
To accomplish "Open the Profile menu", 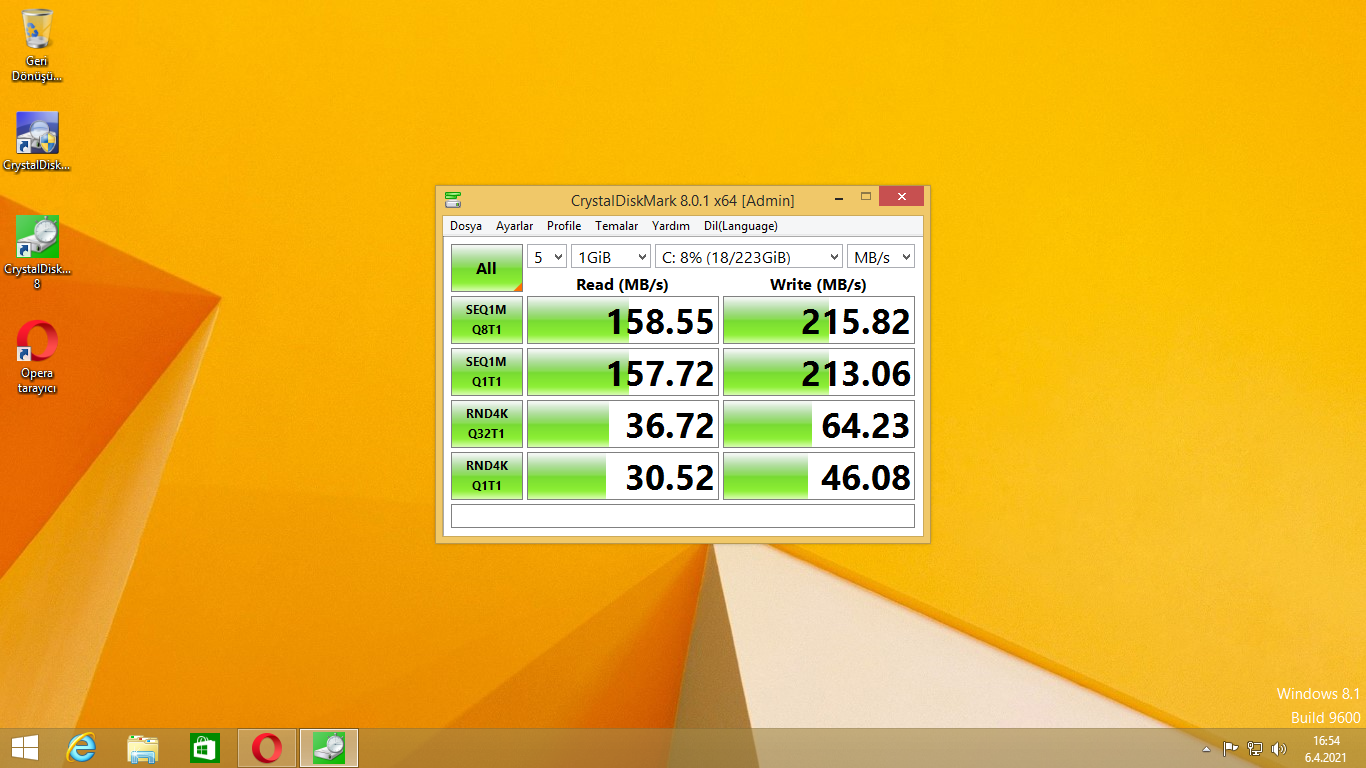I will pyautogui.click(x=564, y=226).
